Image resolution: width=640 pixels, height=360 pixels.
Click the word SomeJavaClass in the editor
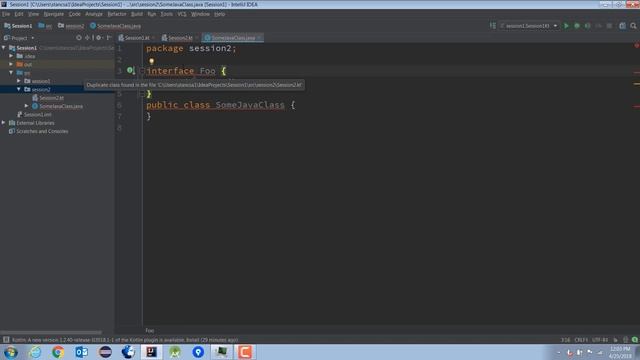pyautogui.click(x=250, y=105)
